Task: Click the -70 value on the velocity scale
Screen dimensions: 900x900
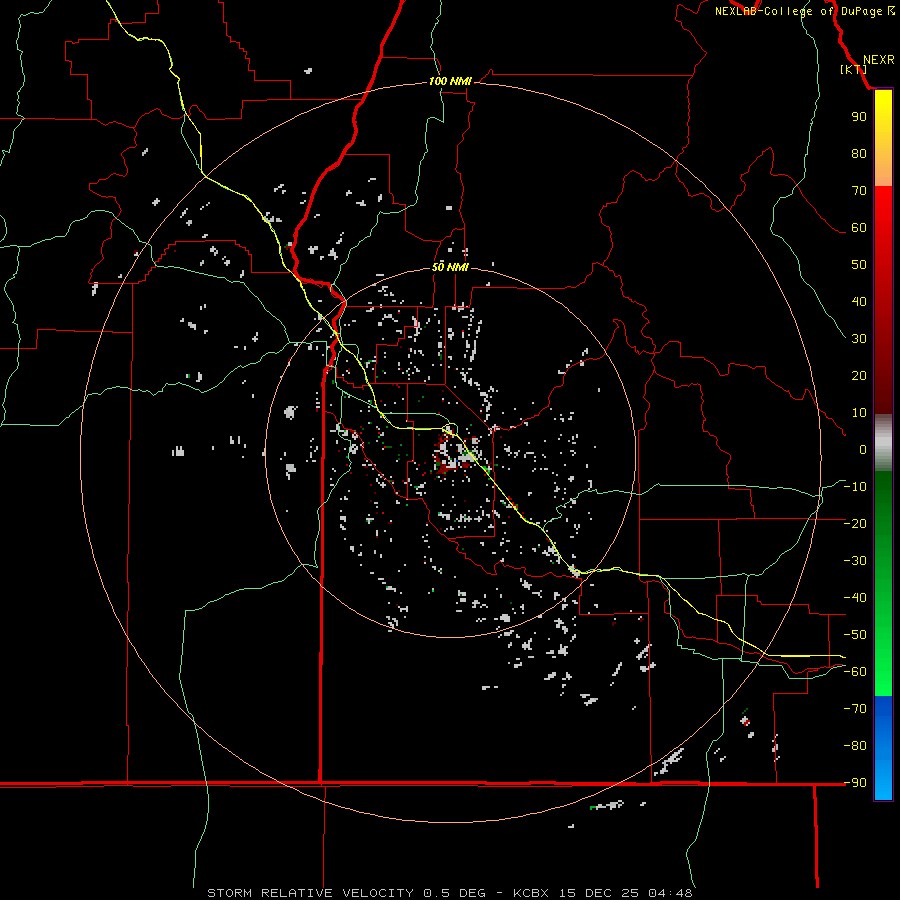Action: (x=855, y=709)
